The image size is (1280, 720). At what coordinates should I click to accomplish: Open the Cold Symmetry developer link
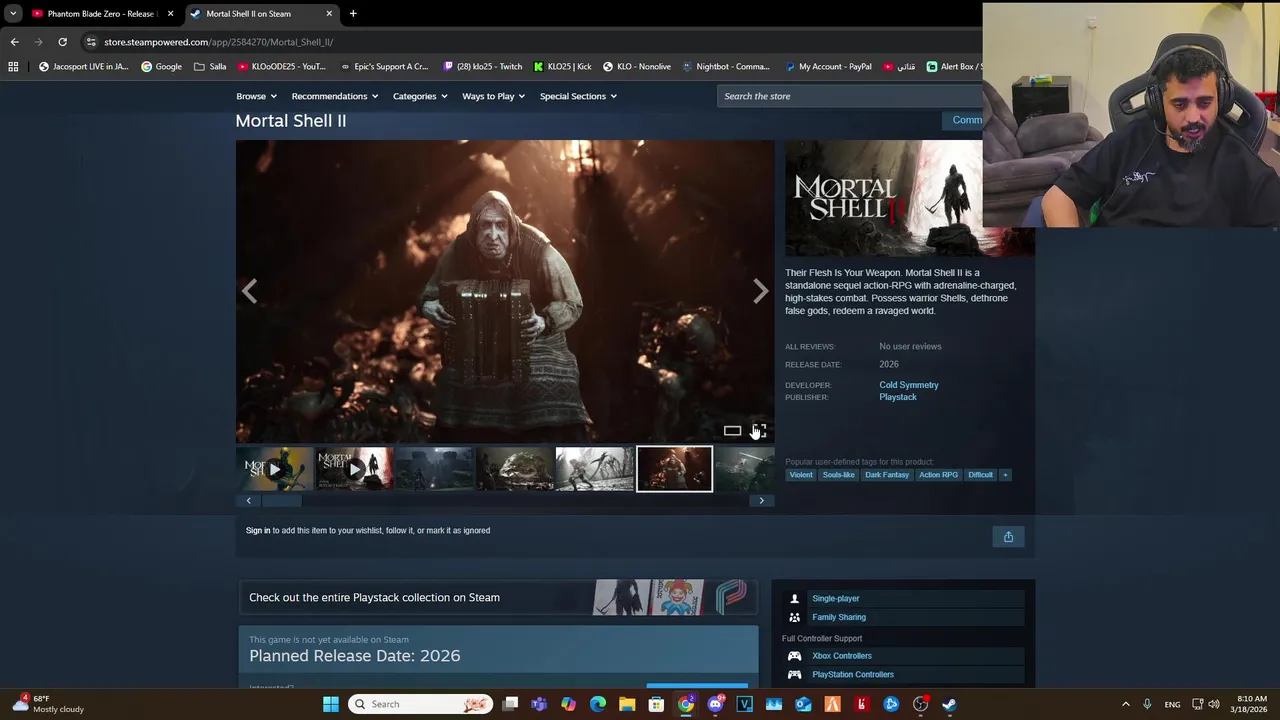pos(908,385)
